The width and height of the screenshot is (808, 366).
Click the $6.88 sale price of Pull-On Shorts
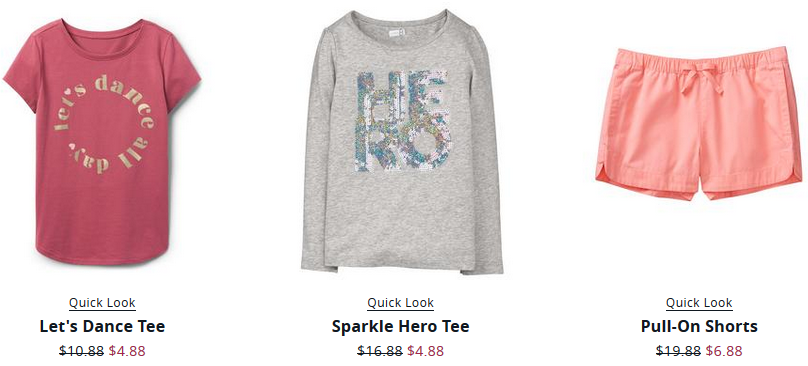tap(724, 351)
